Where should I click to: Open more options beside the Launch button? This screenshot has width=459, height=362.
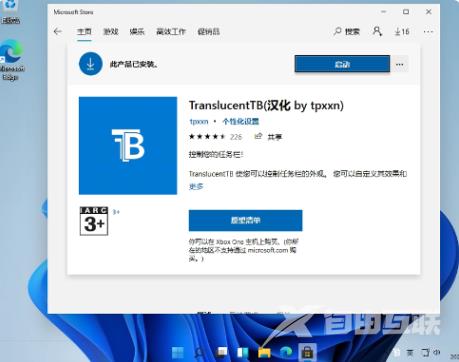click(400, 64)
